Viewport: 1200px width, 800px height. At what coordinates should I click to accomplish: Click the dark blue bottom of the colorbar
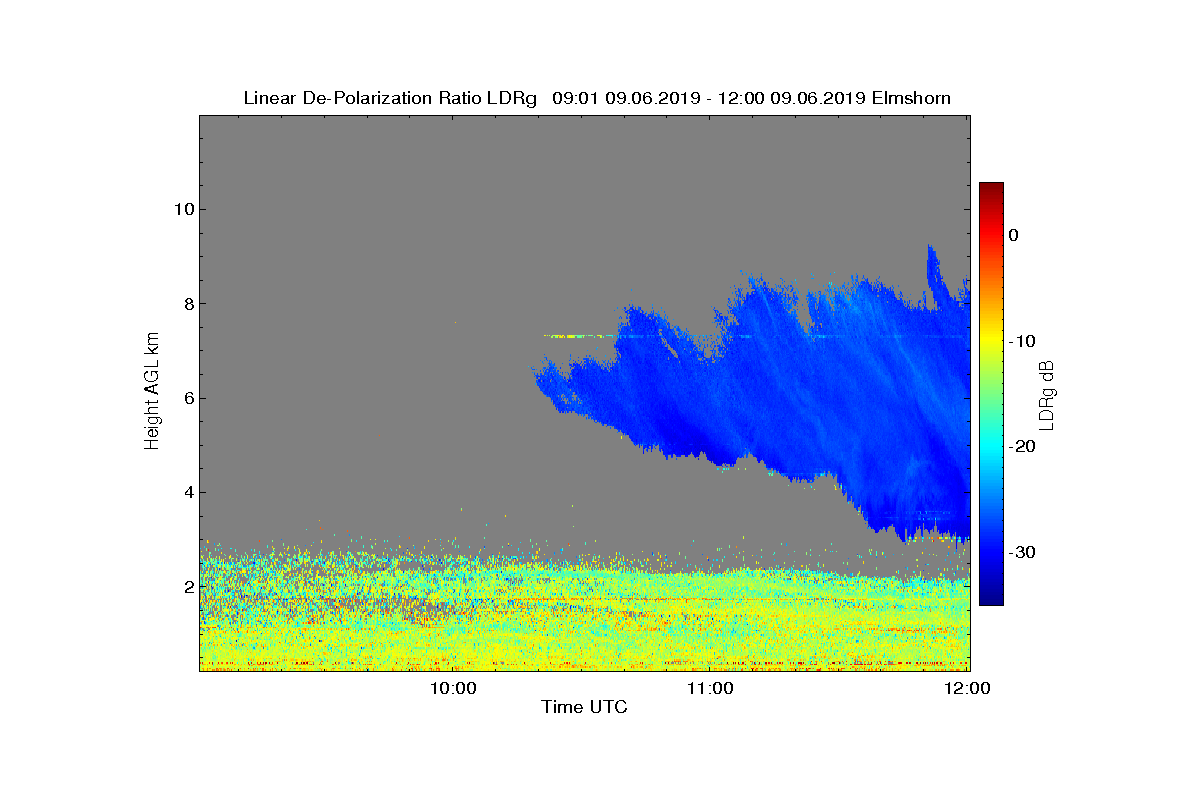(x=991, y=597)
